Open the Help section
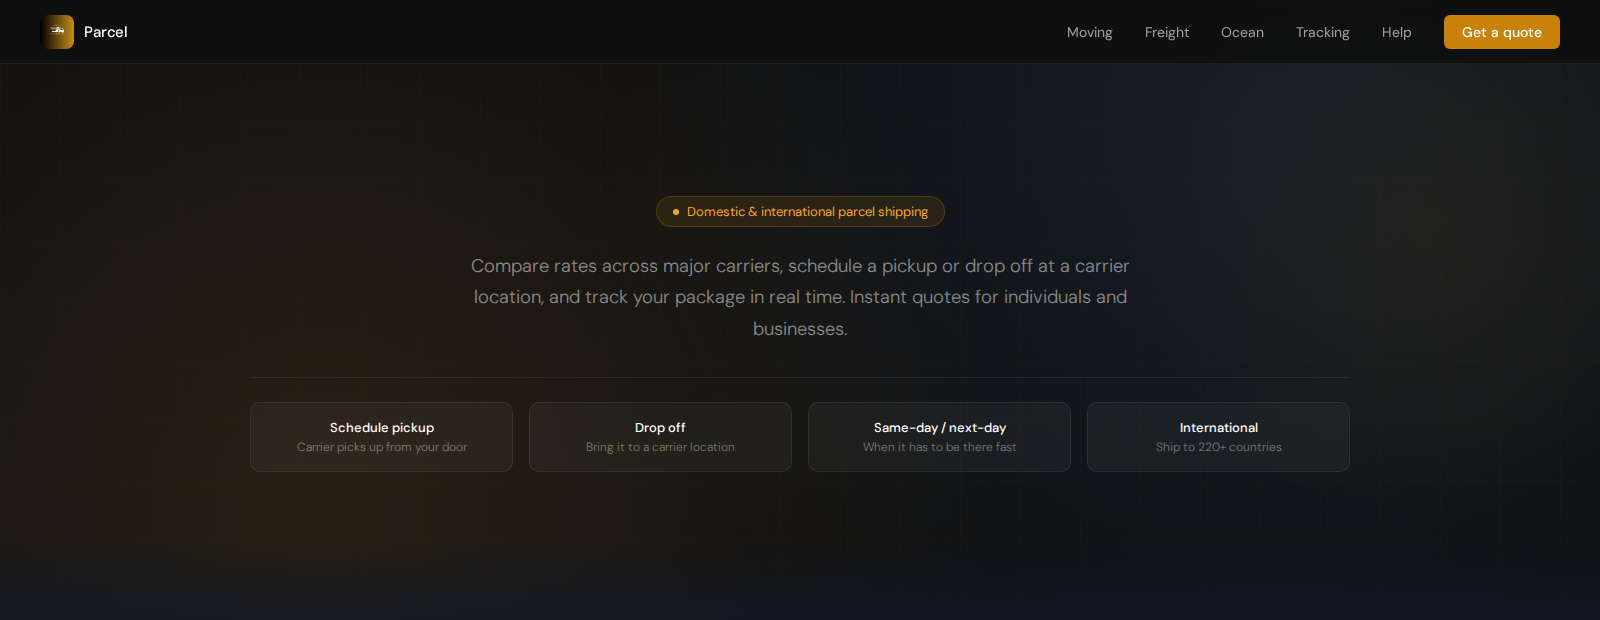Image resolution: width=1600 pixels, height=620 pixels. coord(1396,32)
